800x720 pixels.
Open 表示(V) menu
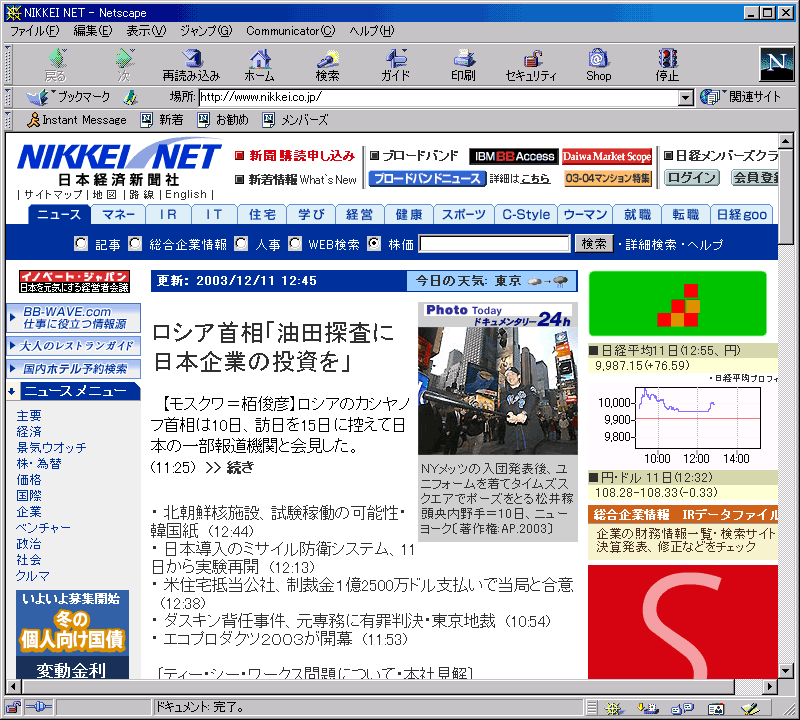[146, 31]
